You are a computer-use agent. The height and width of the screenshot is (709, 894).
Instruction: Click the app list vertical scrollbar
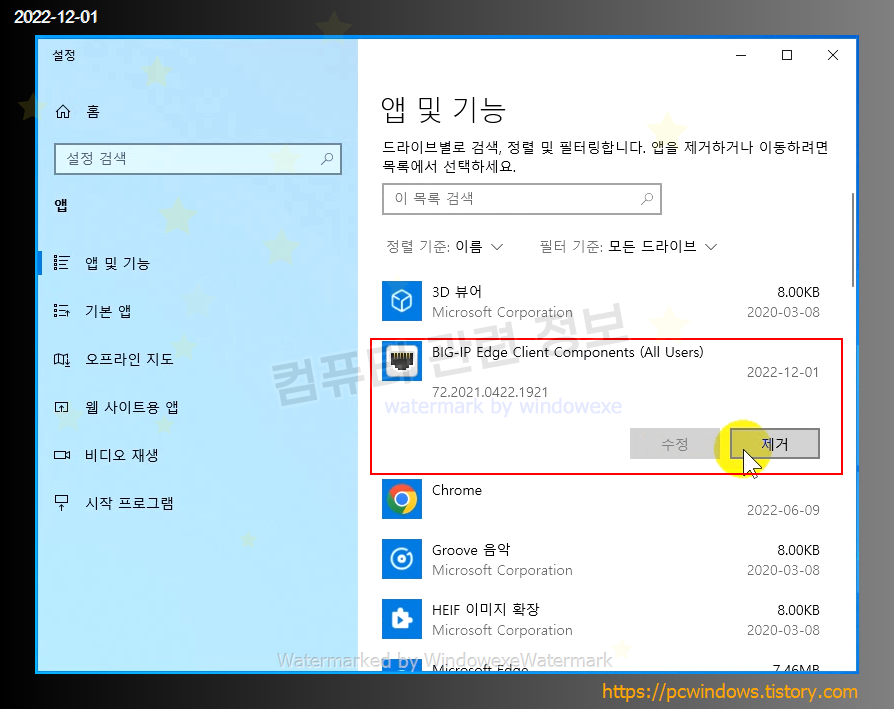(x=852, y=239)
